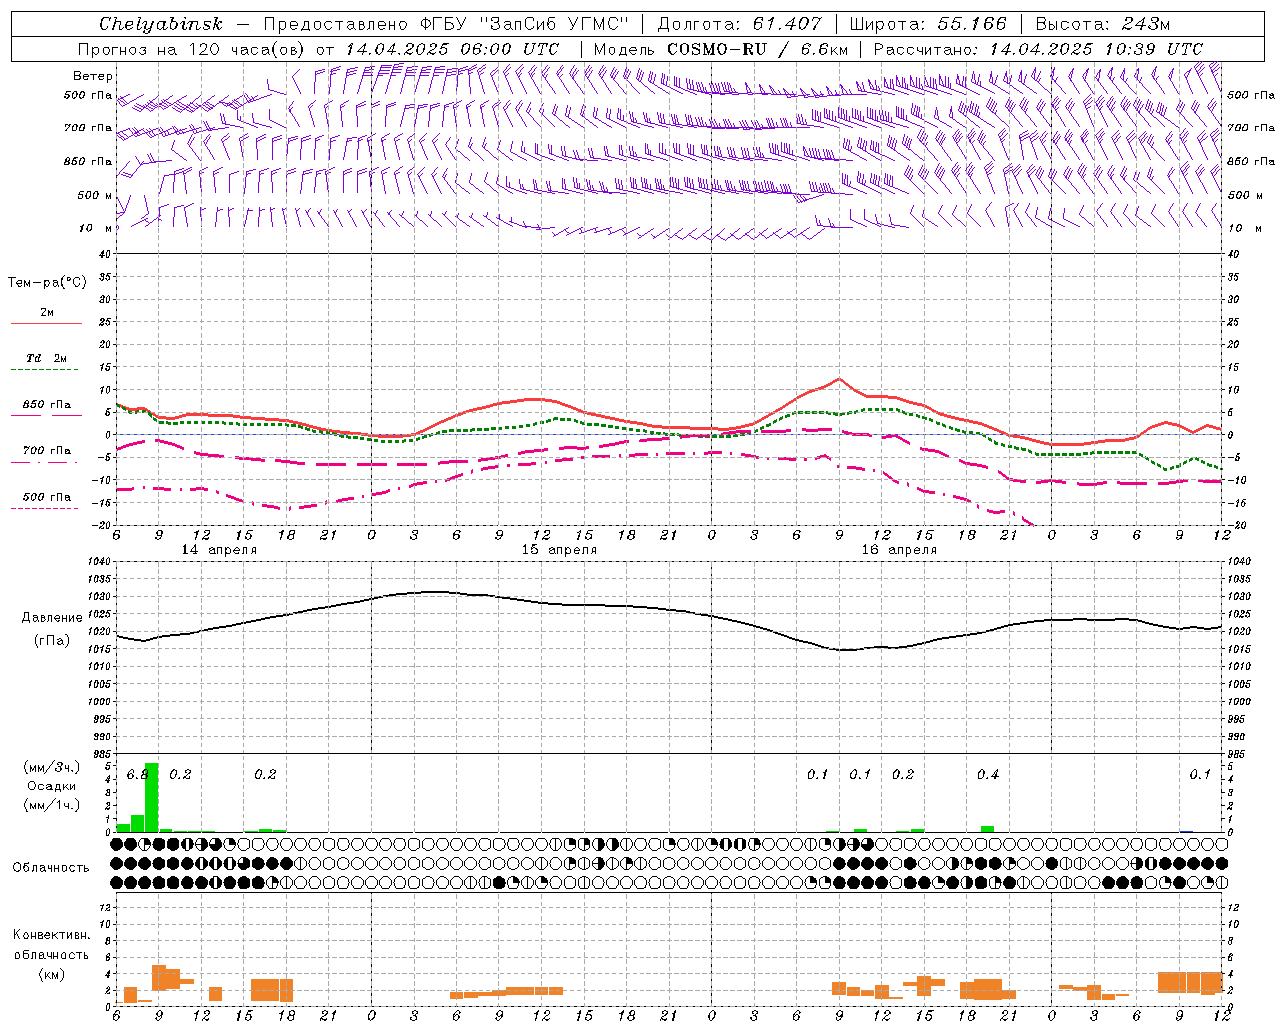Select the 'Тем-ра(°C)' temperature axis label
Image resolution: width=1280 pixels, height=1024 pixels.
click(47, 283)
